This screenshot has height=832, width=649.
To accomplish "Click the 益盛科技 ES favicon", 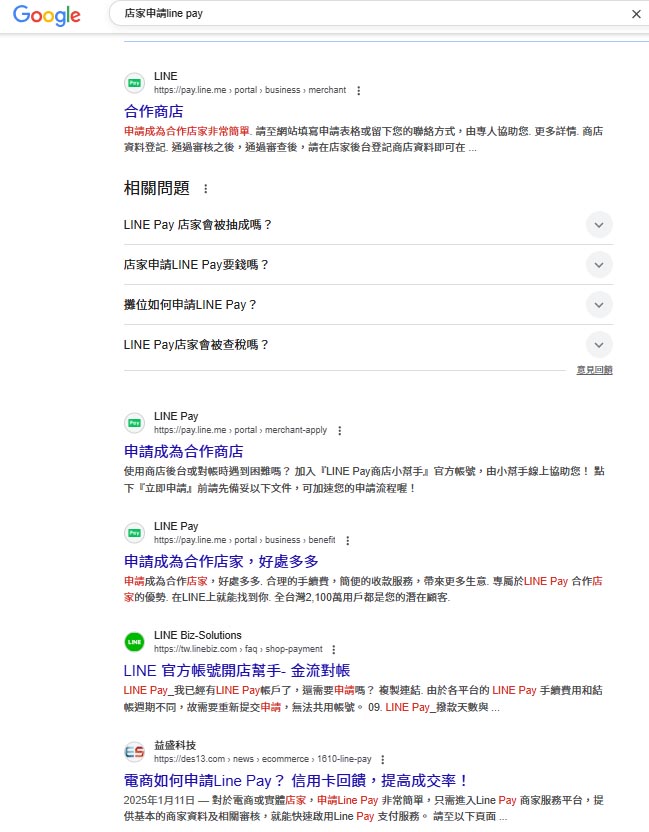I will (x=134, y=751).
